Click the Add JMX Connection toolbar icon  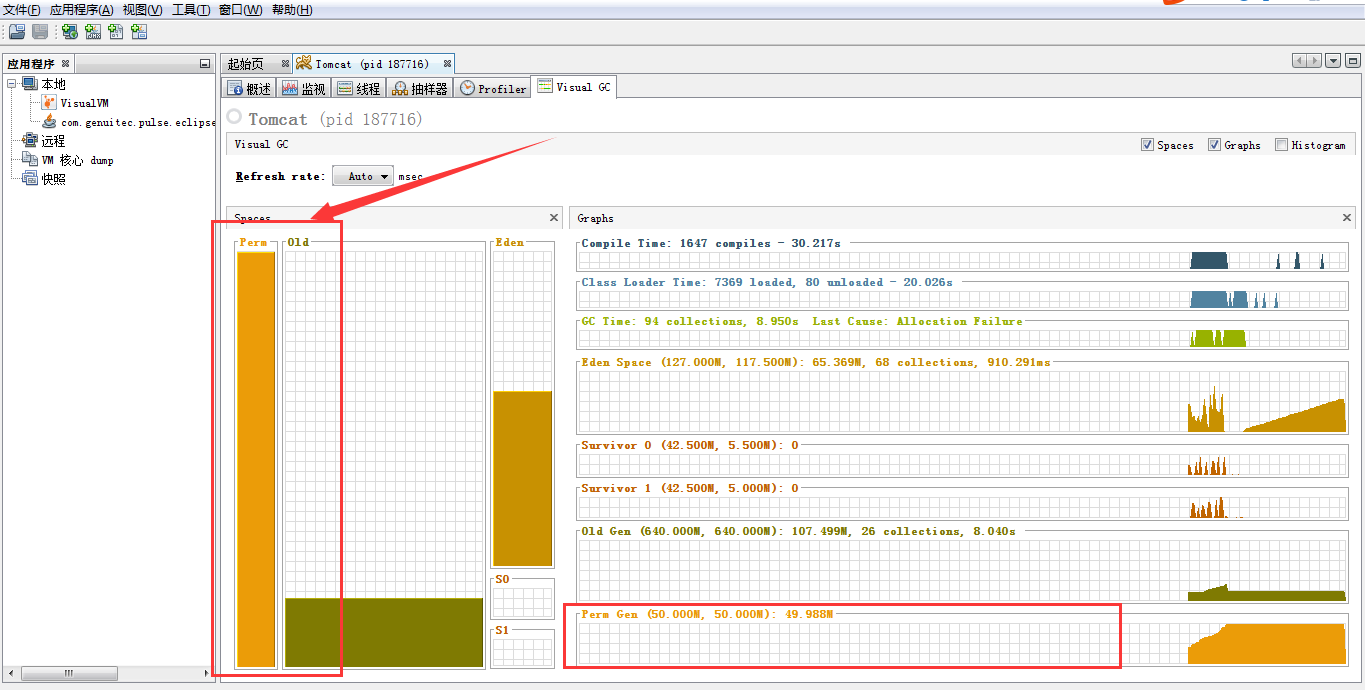92,31
